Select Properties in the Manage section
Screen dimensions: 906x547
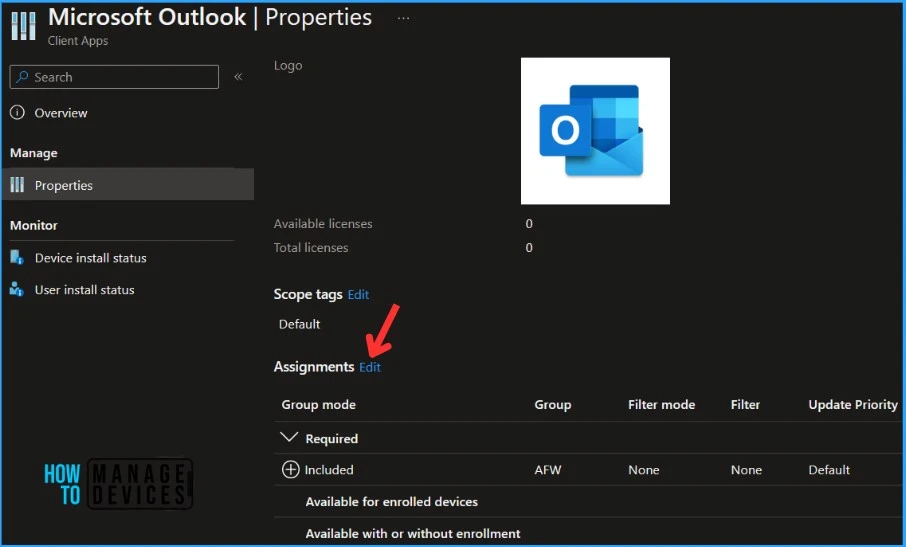click(128, 185)
